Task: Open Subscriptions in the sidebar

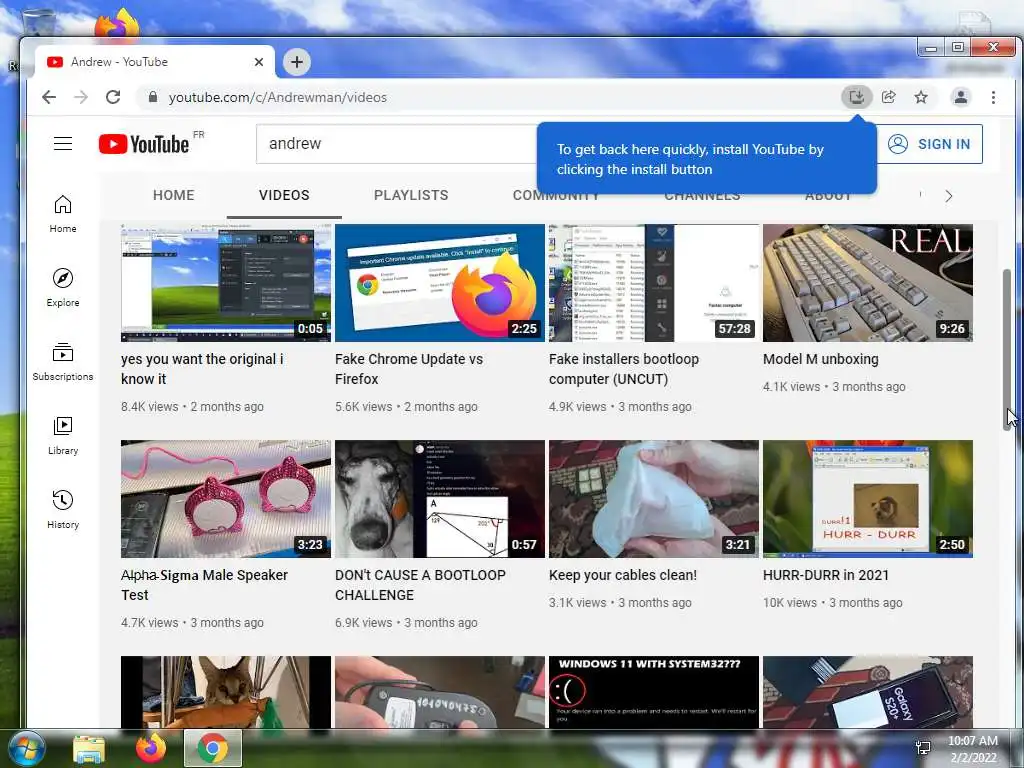Action: point(63,362)
